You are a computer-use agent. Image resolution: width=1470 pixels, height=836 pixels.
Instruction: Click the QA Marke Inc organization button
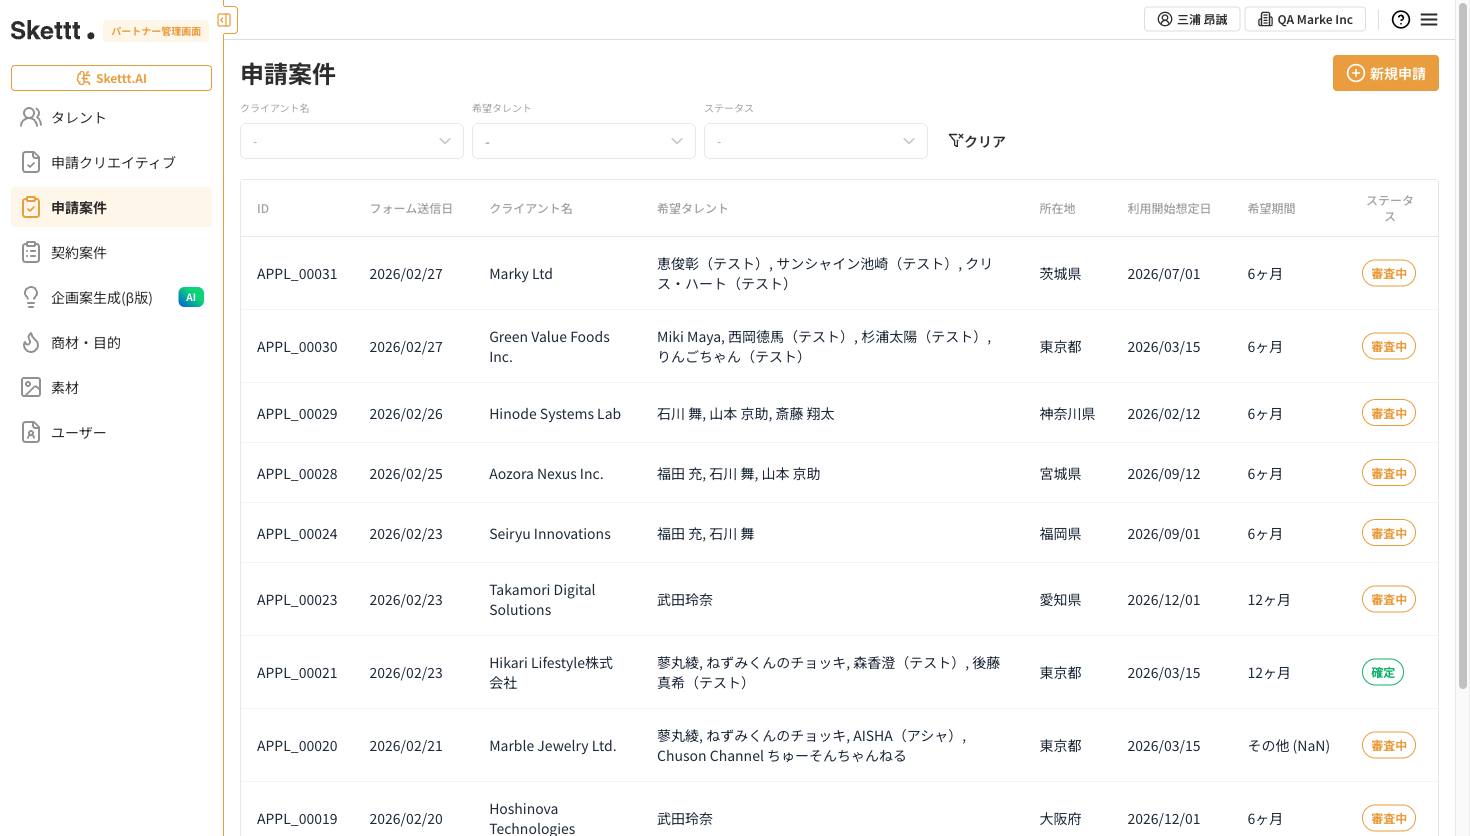click(1304, 19)
